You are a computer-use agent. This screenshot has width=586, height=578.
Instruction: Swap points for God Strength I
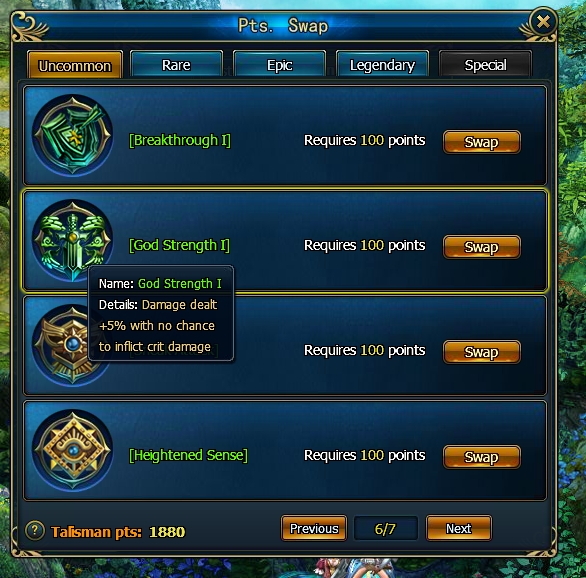pyautogui.click(x=481, y=247)
